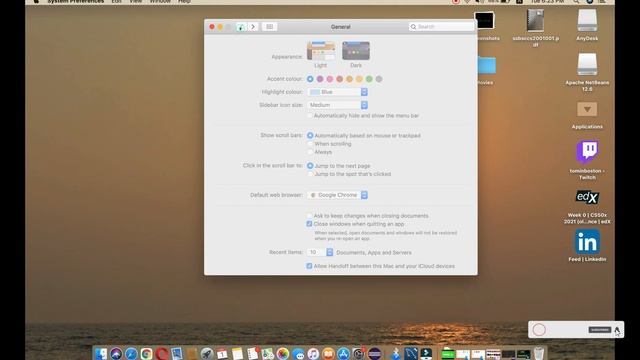The height and width of the screenshot is (360, 640).
Task: Open Recent items count dropdown
Action: click(320, 253)
